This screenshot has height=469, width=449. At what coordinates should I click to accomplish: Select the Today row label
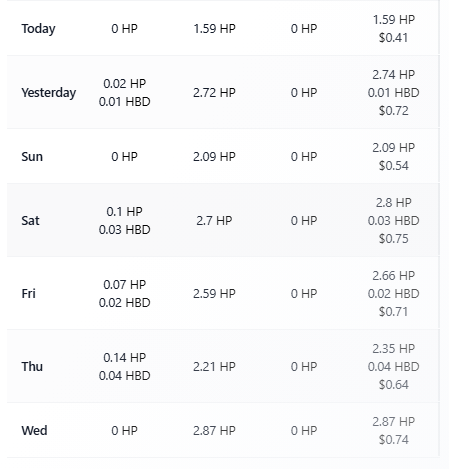click(x=38, y=29)
